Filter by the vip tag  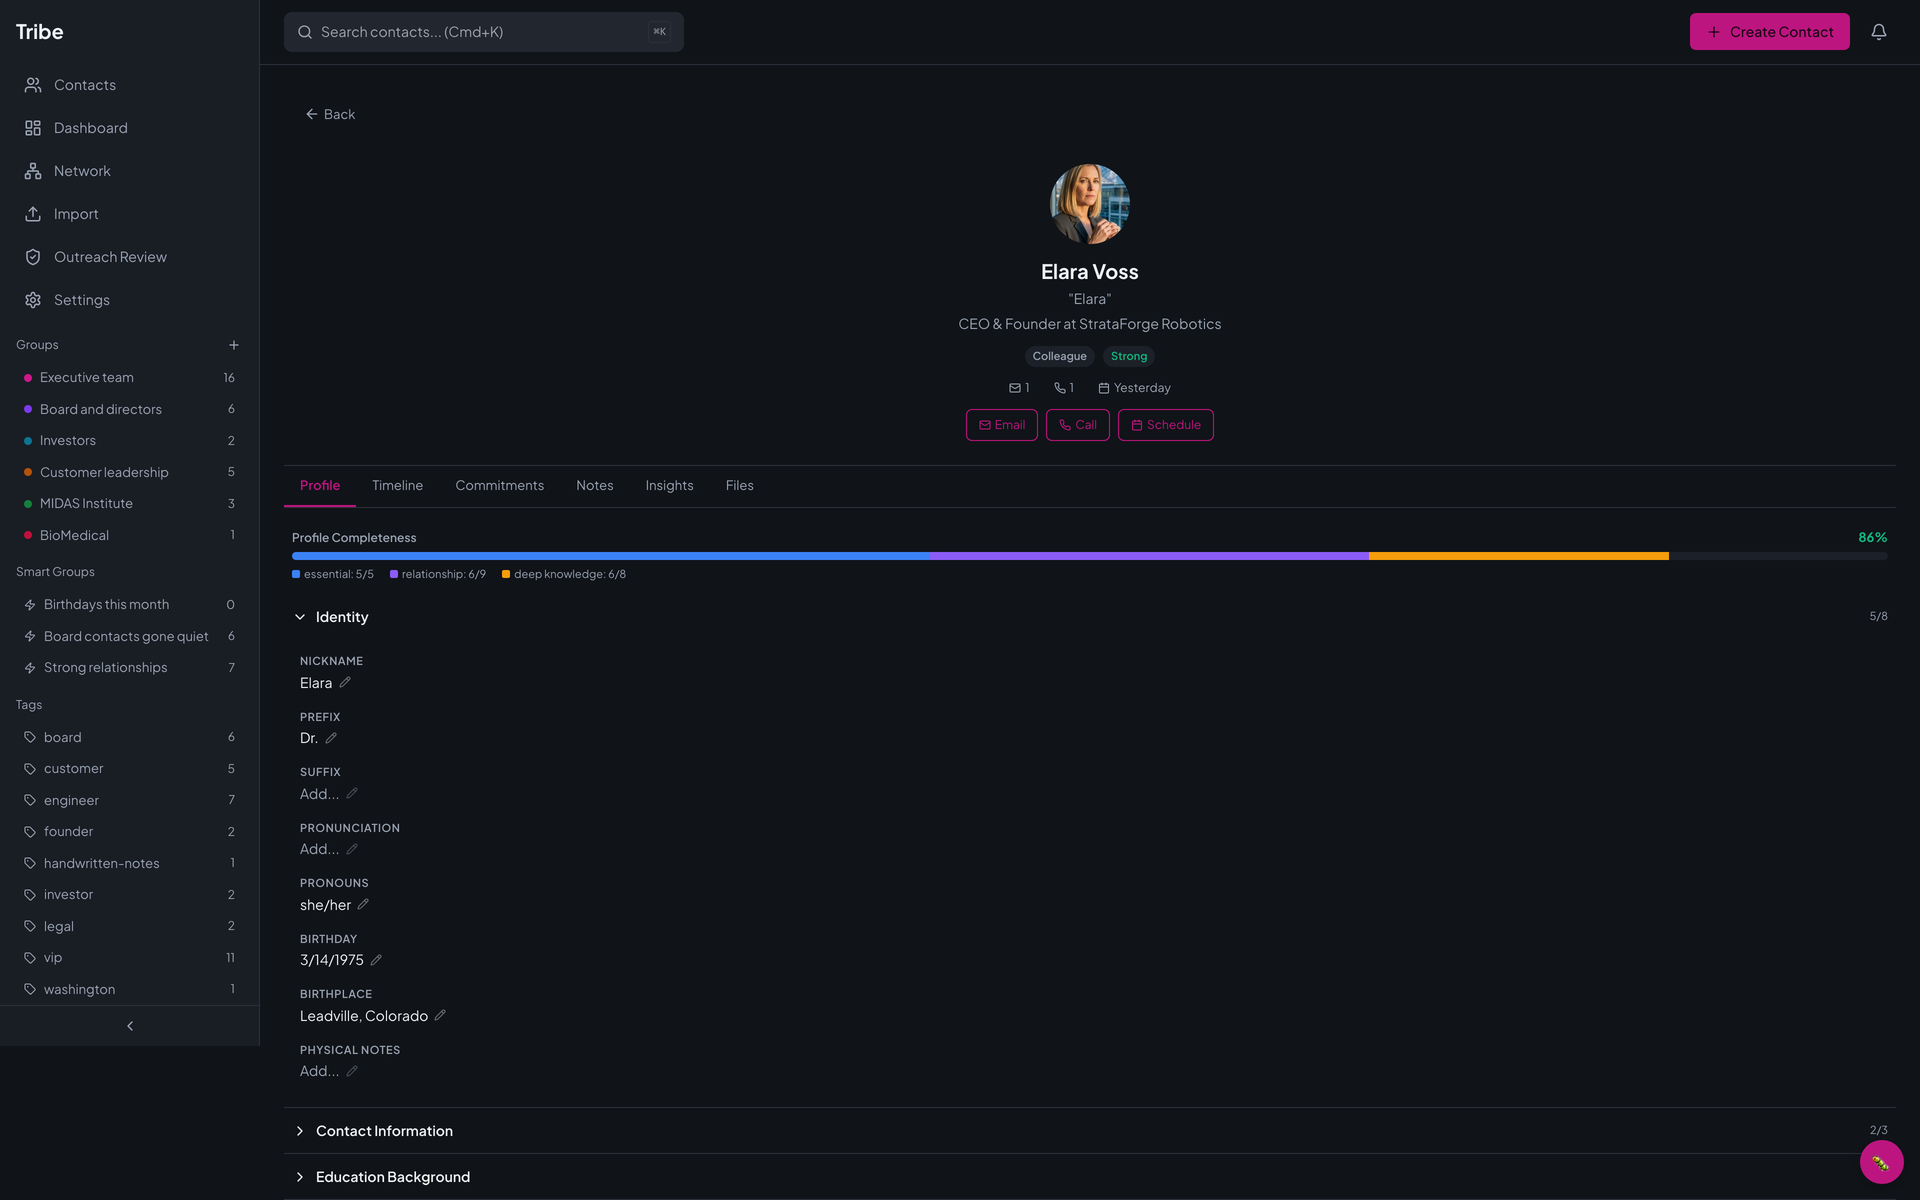[x=130, y=958]
